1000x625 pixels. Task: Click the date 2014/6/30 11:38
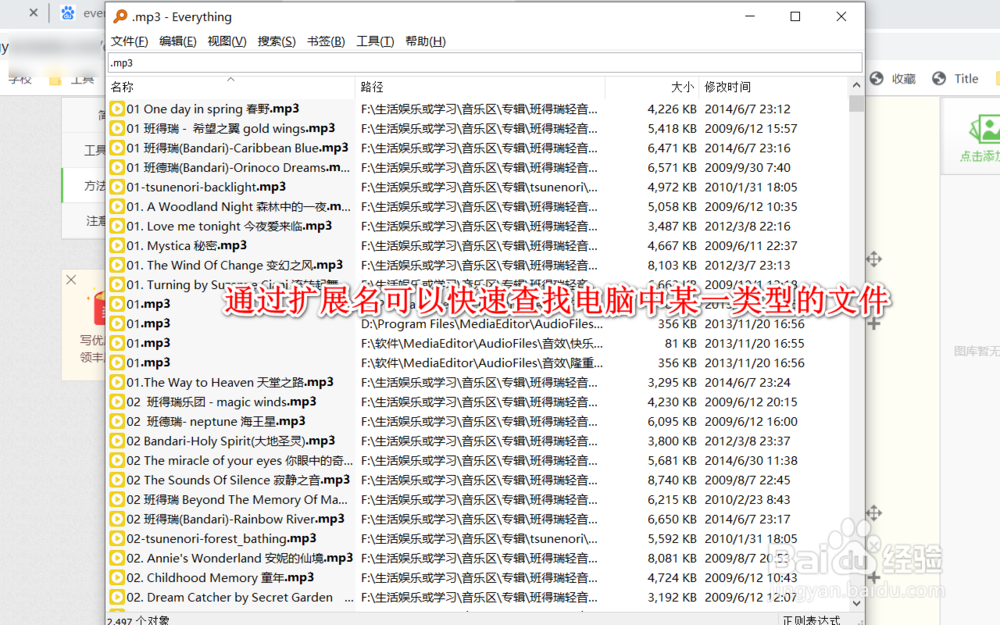751,460
